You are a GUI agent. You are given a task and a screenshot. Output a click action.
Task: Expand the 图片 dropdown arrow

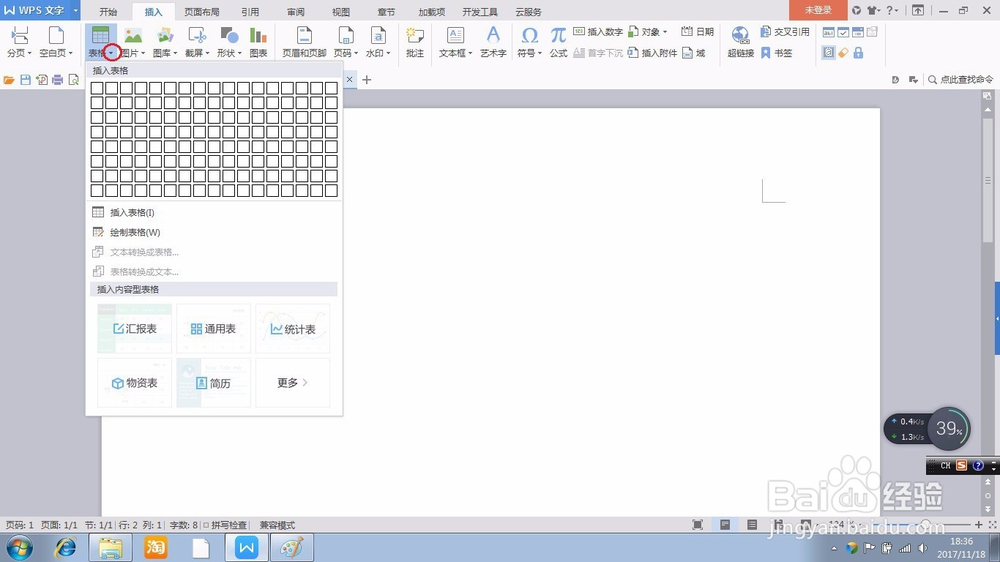[x=143, y=54]
